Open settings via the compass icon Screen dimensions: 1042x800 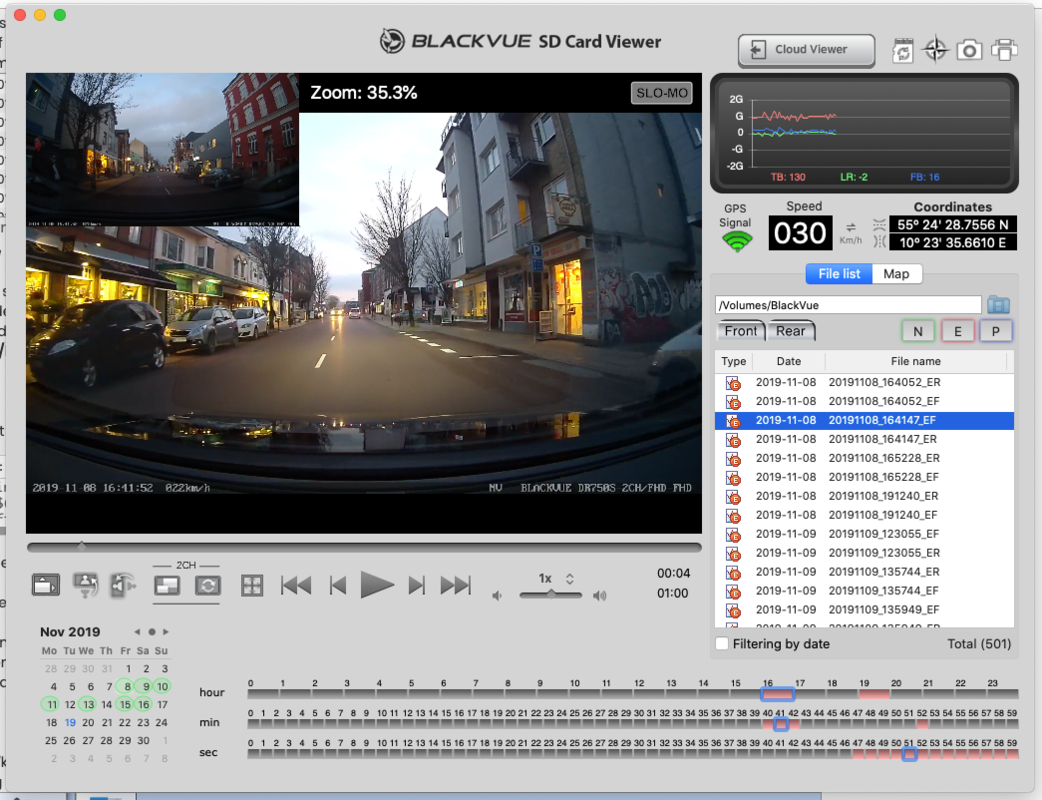point(935,50)
